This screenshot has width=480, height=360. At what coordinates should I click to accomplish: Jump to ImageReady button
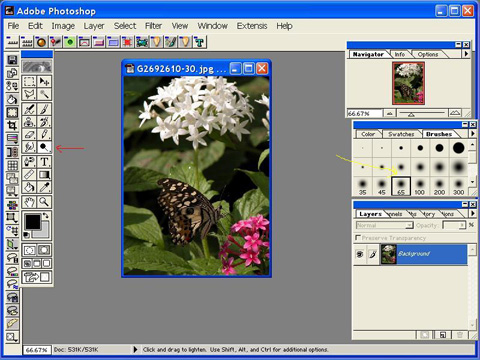(x=37, y=277)
